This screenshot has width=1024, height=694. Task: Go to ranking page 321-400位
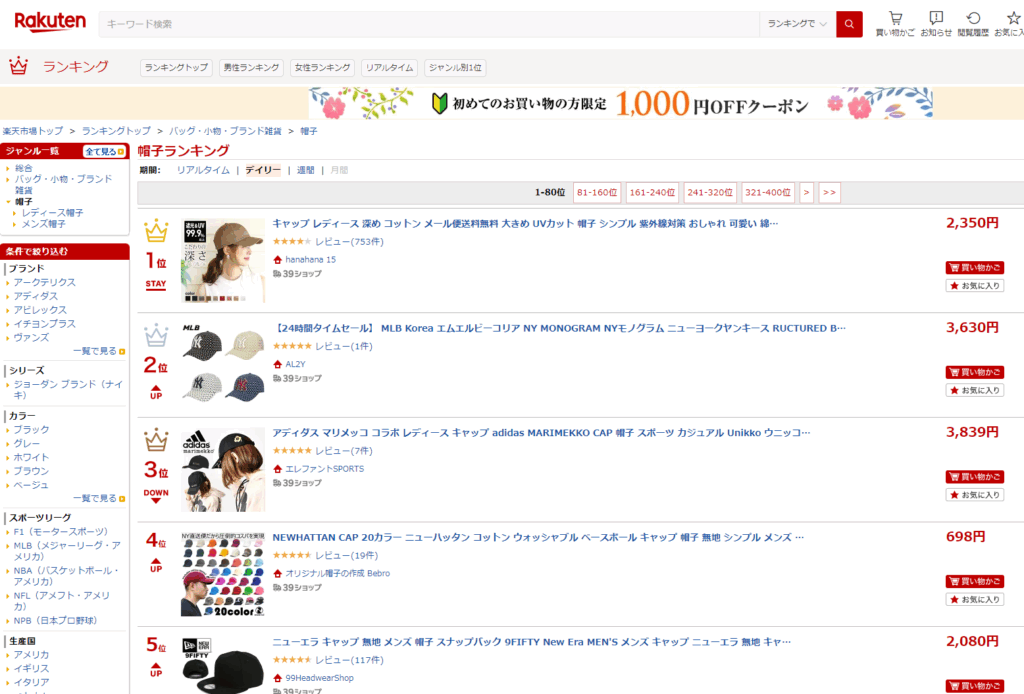point(768,193)
